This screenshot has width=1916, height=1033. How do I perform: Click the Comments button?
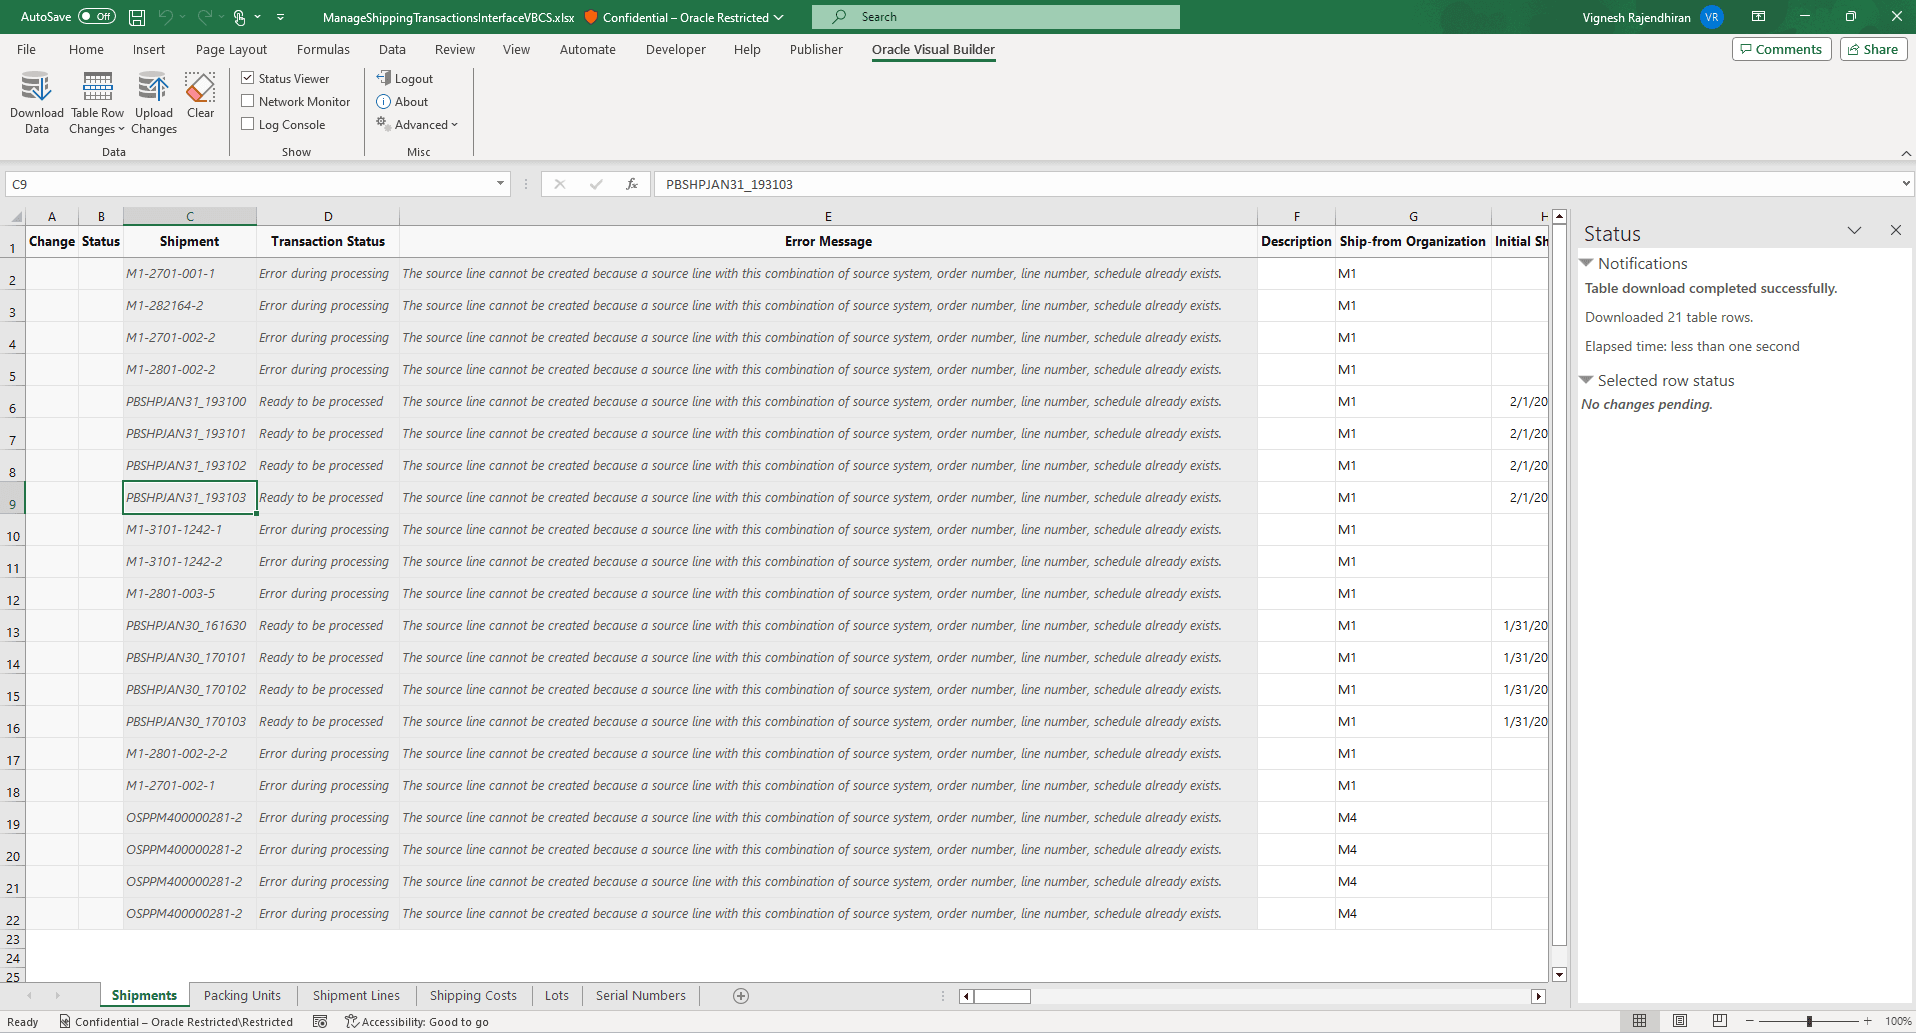coord(1780,48)
